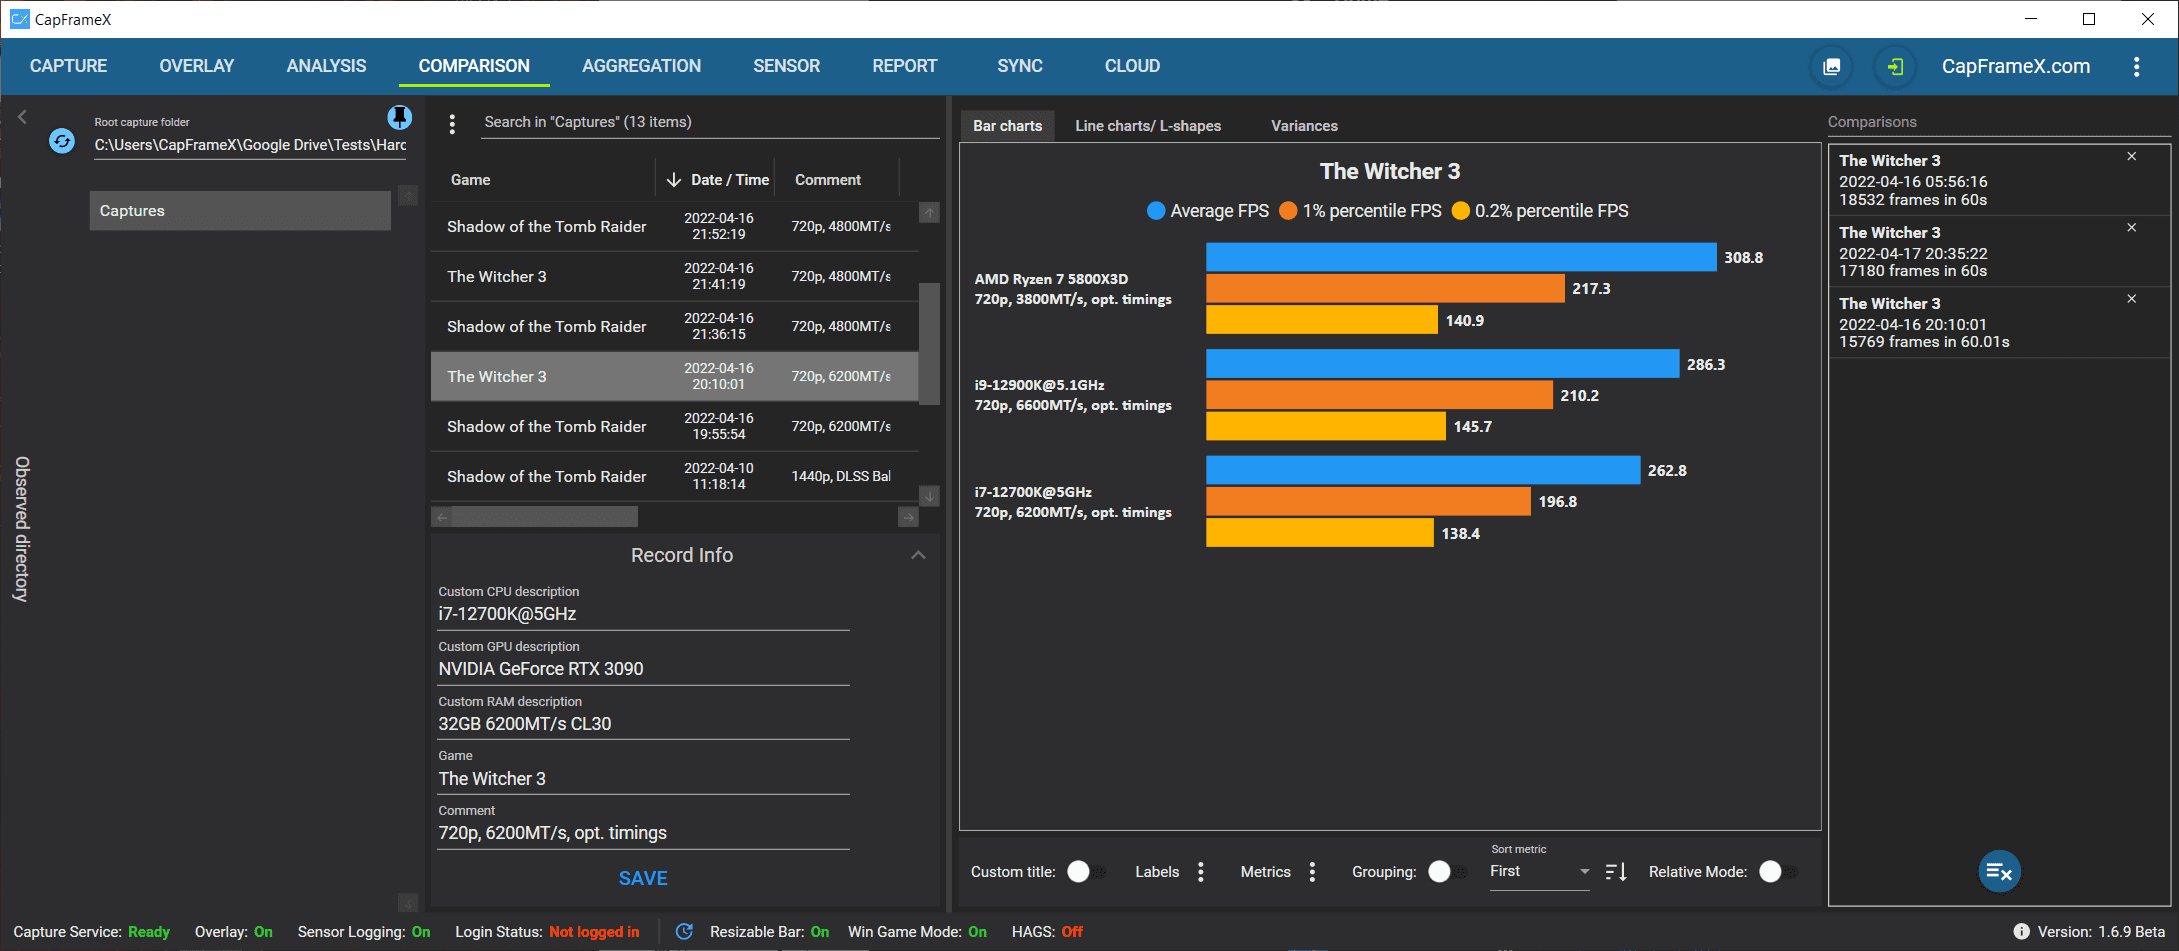Click the capture list scroll up arrow
This screenshot has width=2179, height=951.
pos(929,212)
